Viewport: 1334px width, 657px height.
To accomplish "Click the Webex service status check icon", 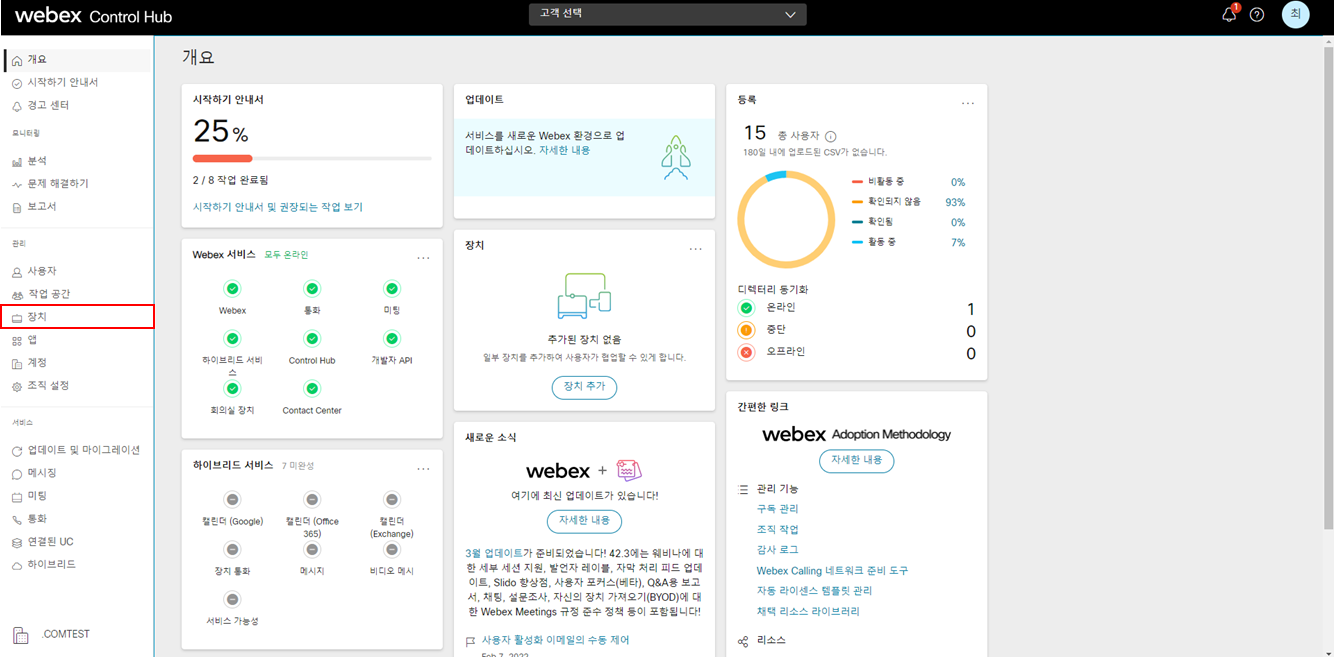I will tap(232, 289).
